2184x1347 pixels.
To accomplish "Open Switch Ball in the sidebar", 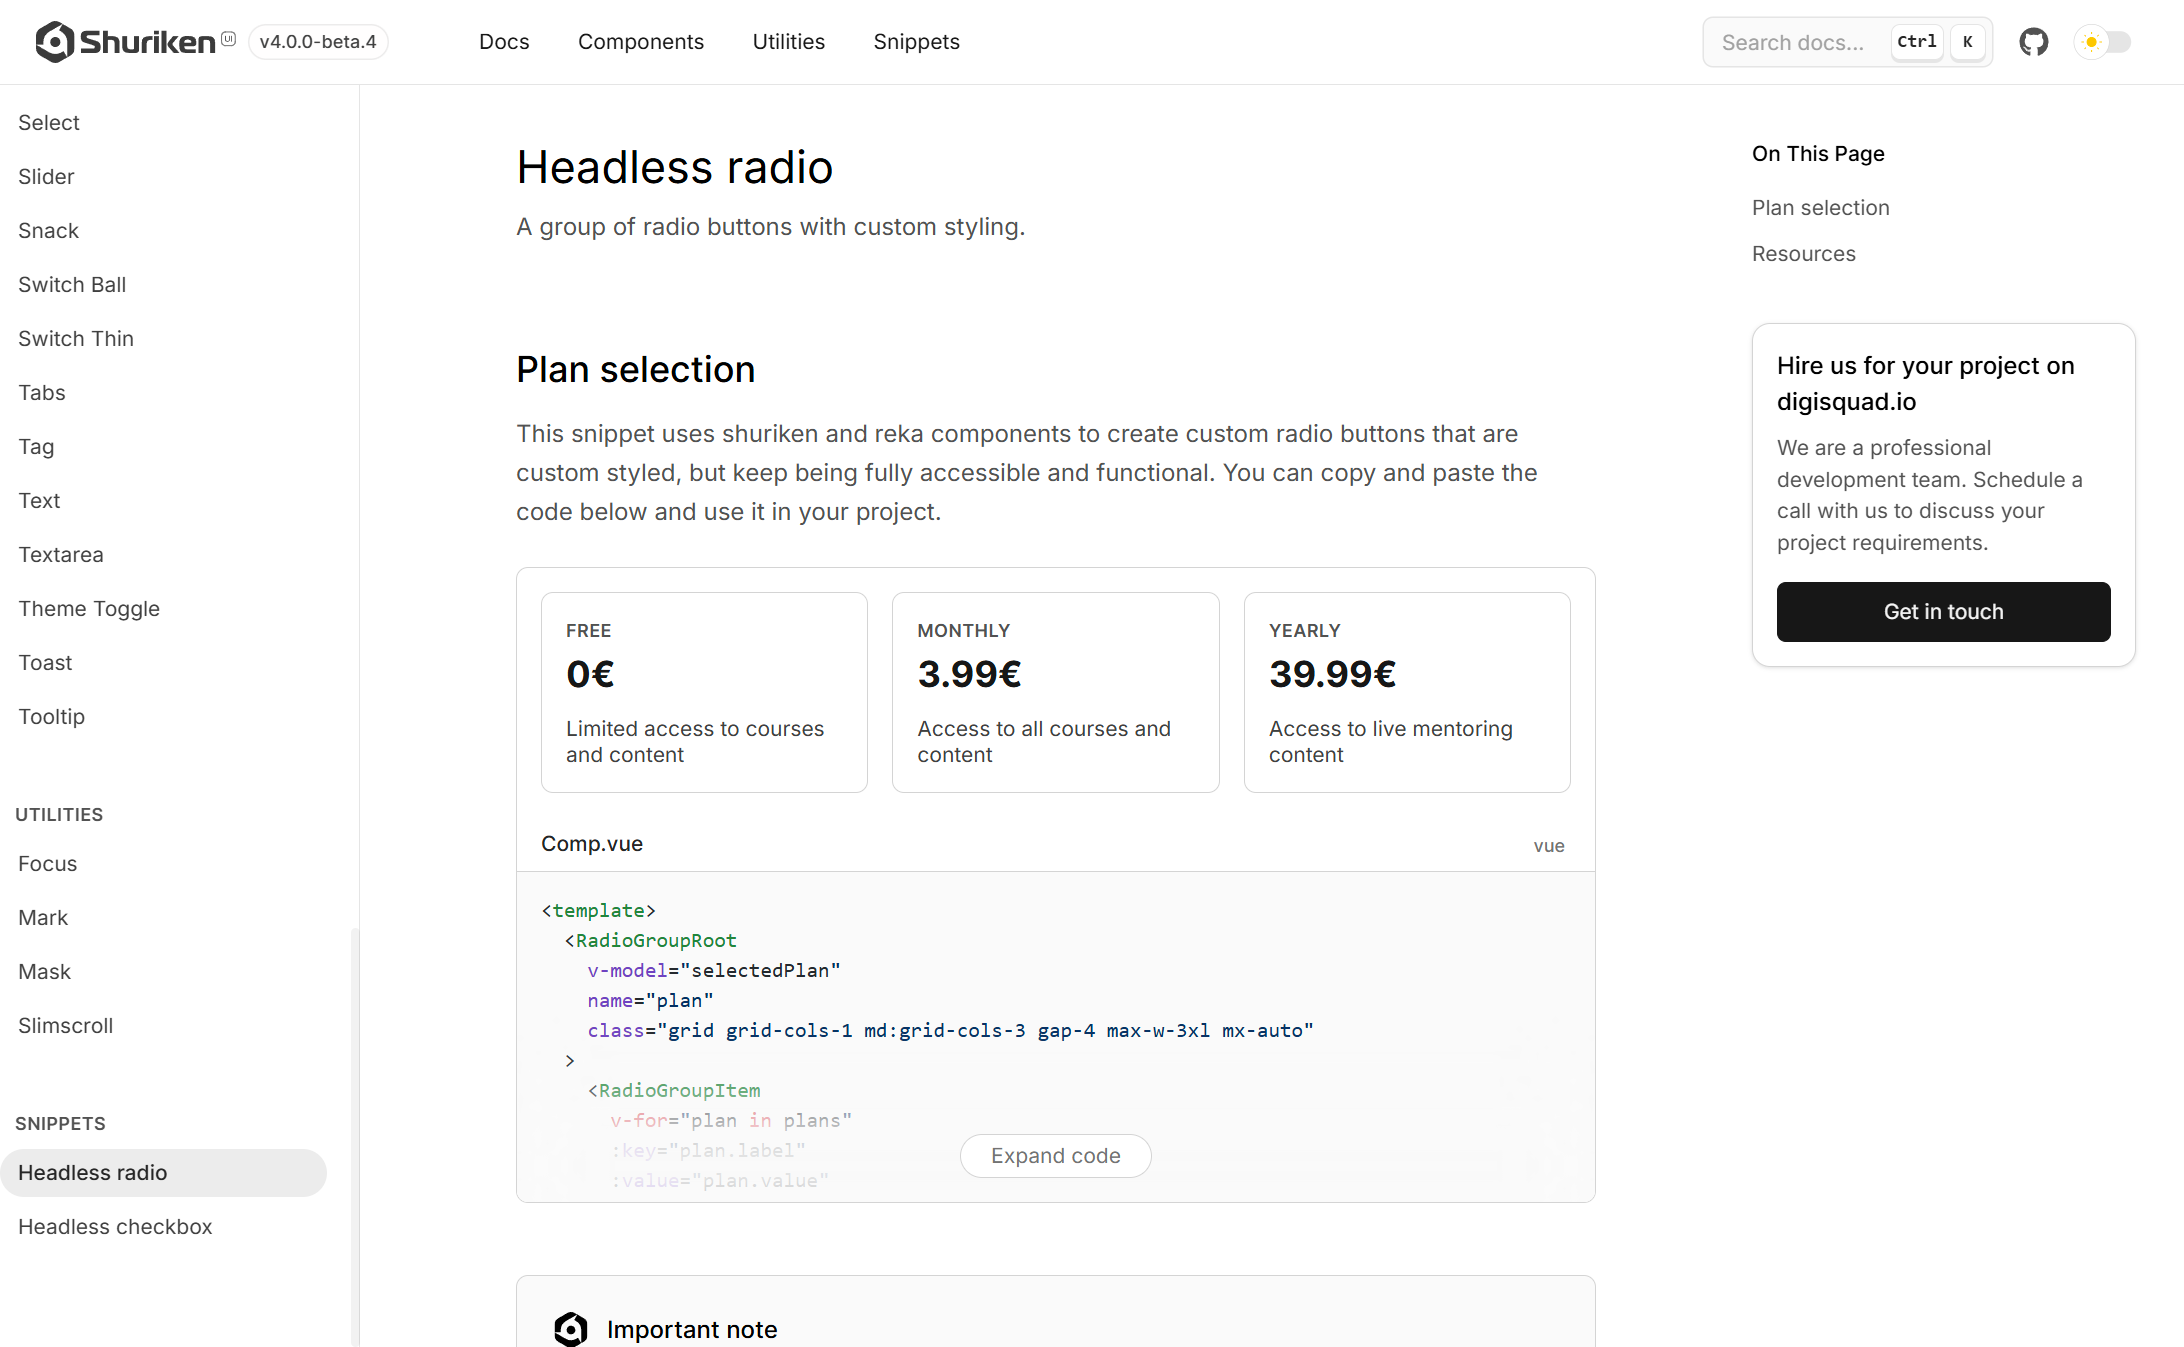I will [x=72, y=285].
